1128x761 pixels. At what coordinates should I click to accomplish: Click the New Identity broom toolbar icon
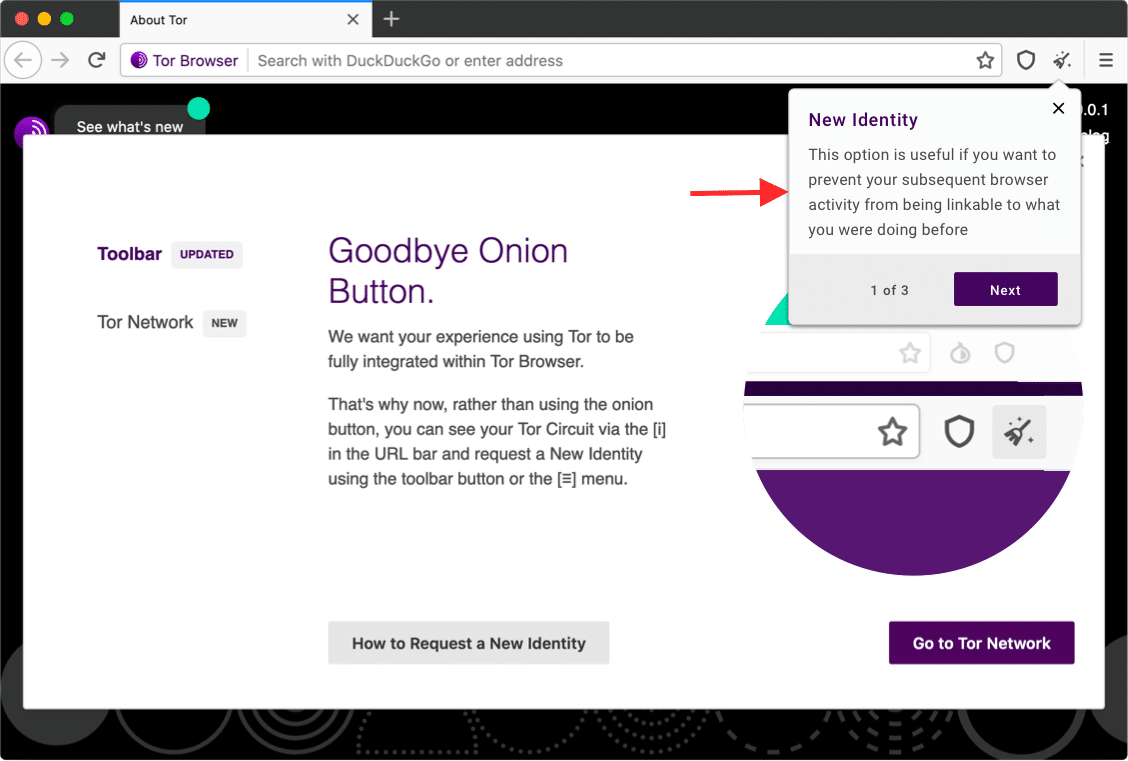click(1063, 60)
